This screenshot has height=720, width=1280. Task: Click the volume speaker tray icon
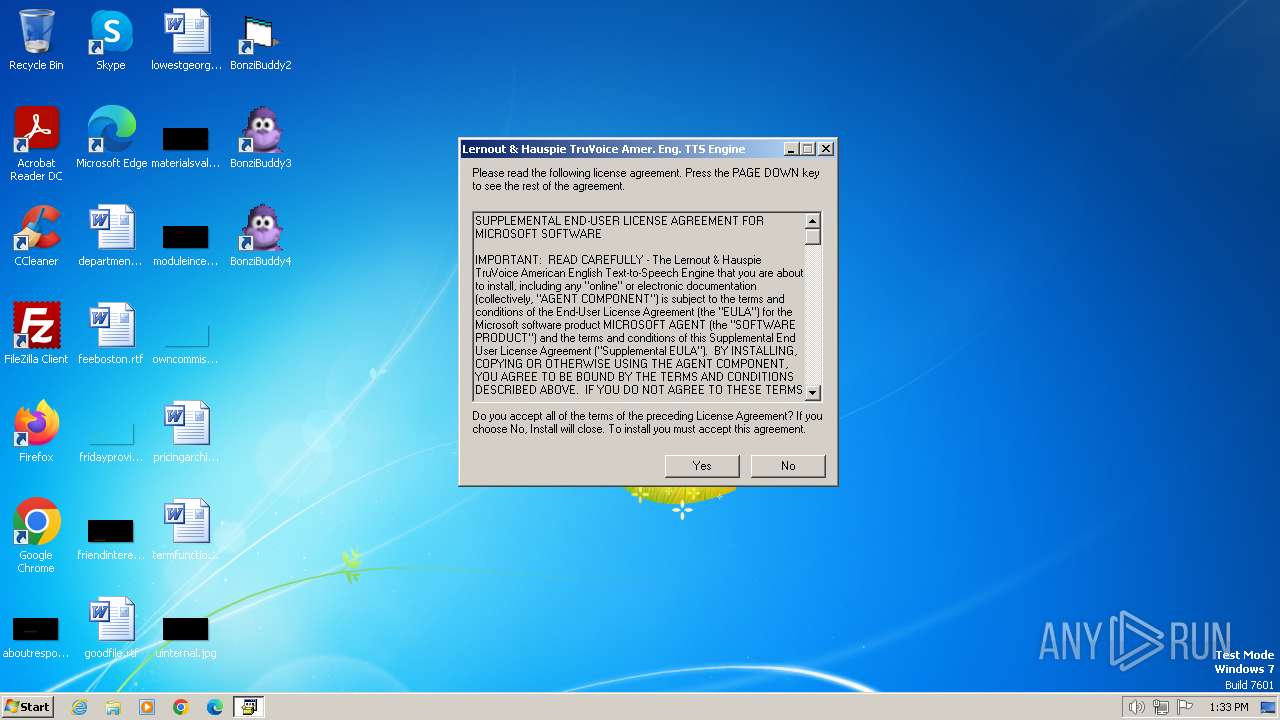(1136, 707)
